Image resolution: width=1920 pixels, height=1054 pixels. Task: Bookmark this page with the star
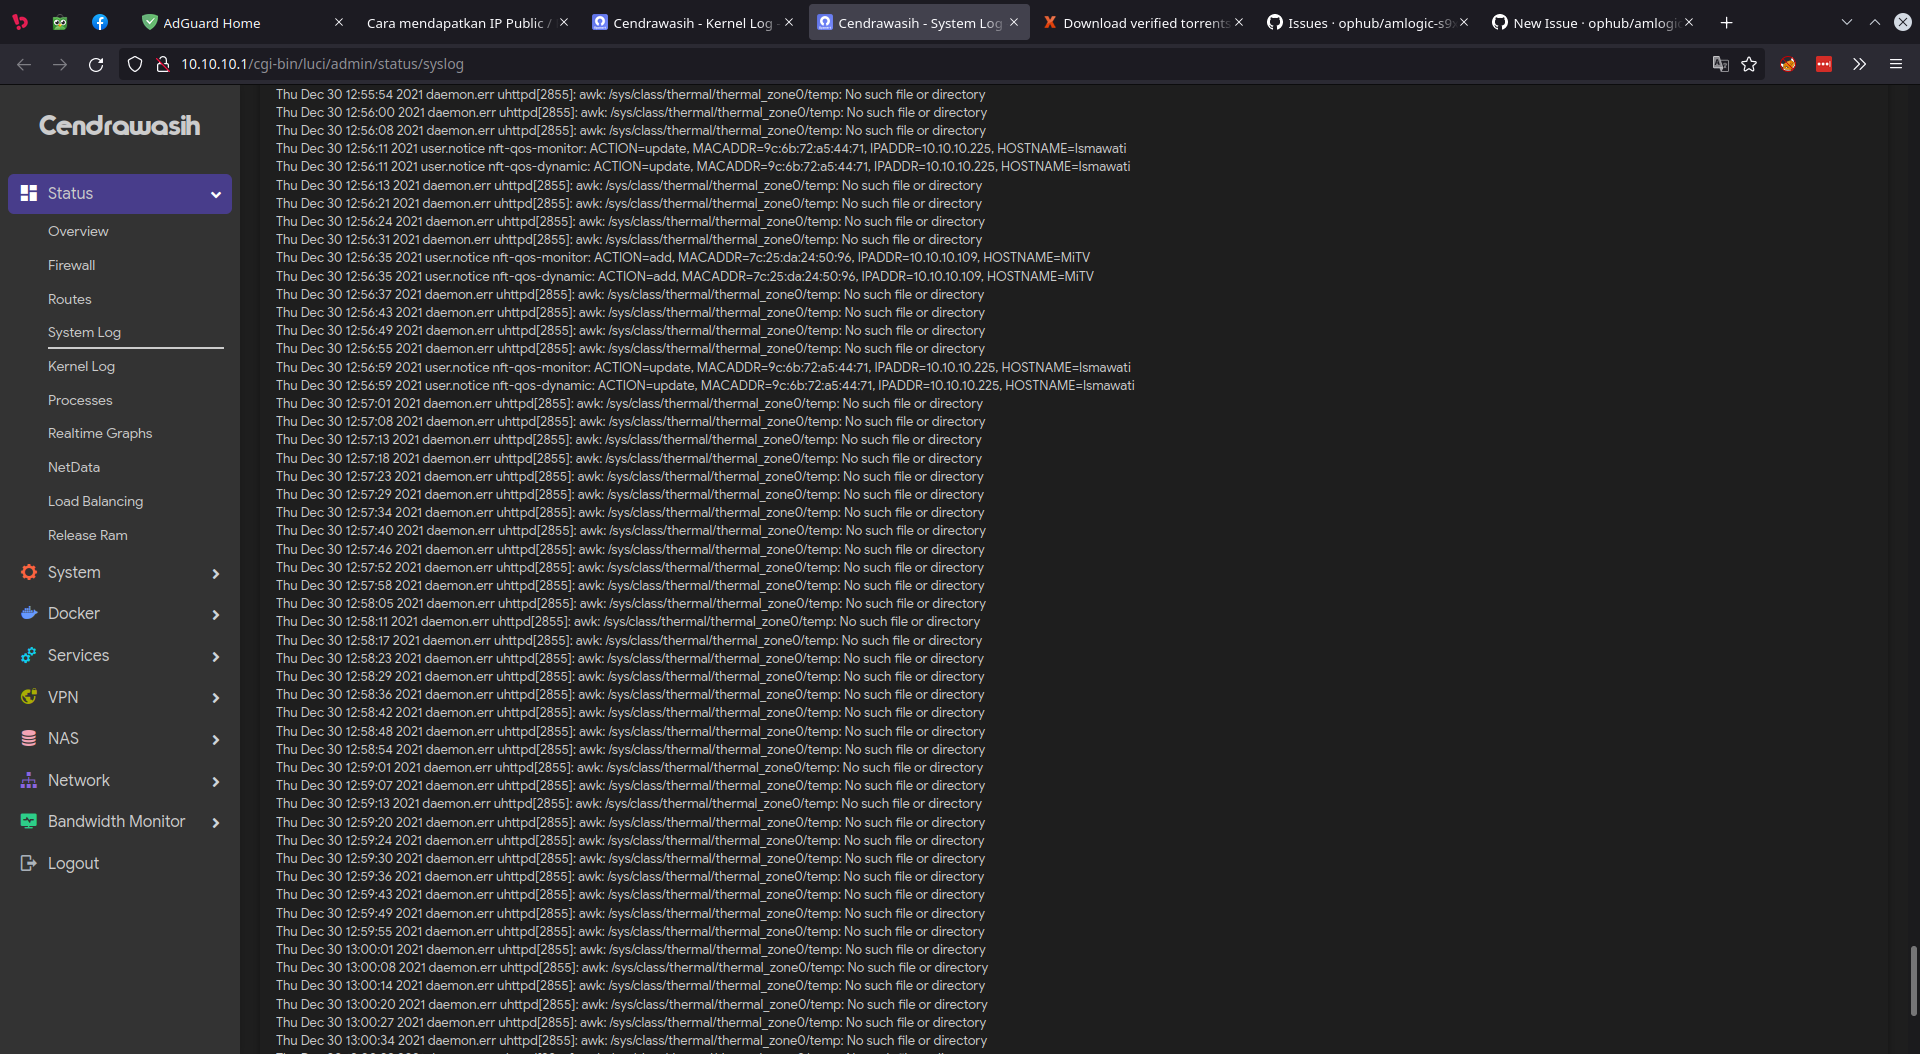(1750, 64)
